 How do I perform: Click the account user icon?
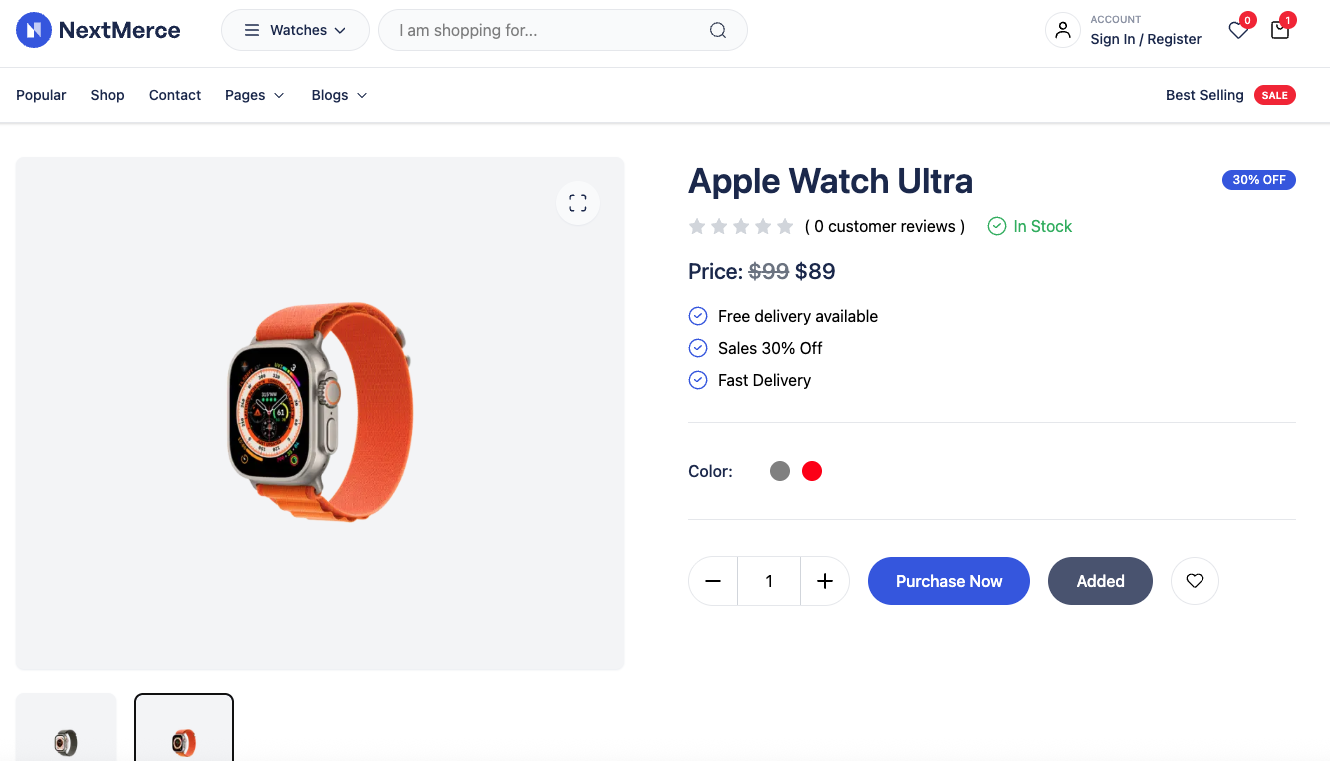tap(1062, 30)
